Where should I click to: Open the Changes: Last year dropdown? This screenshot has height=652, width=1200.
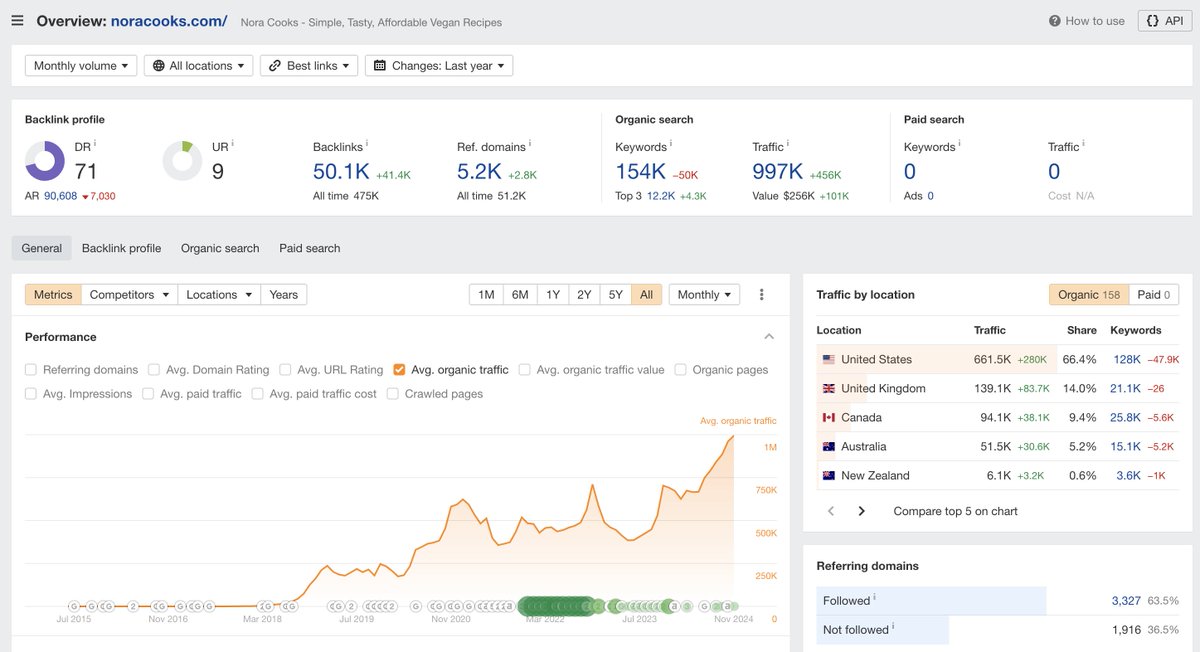click(x=439, y=66)
